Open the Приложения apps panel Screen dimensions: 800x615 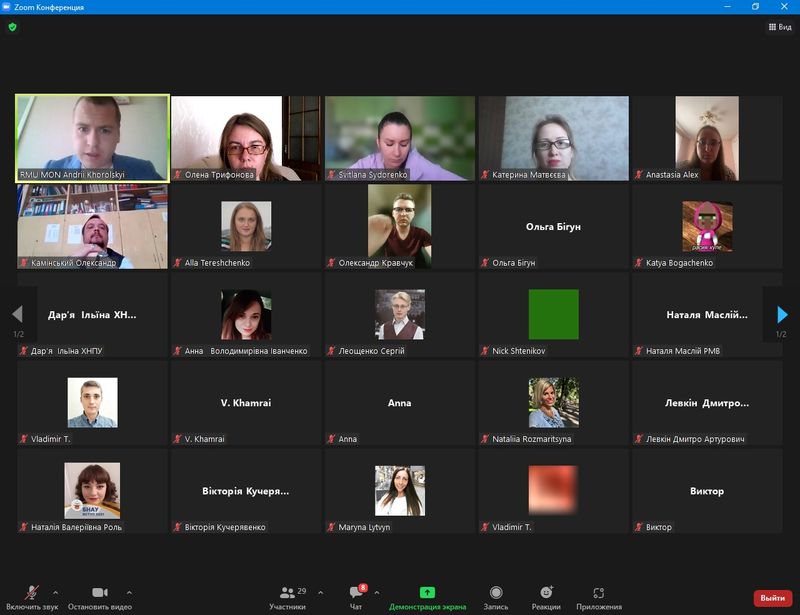click(x=598, y=596)
